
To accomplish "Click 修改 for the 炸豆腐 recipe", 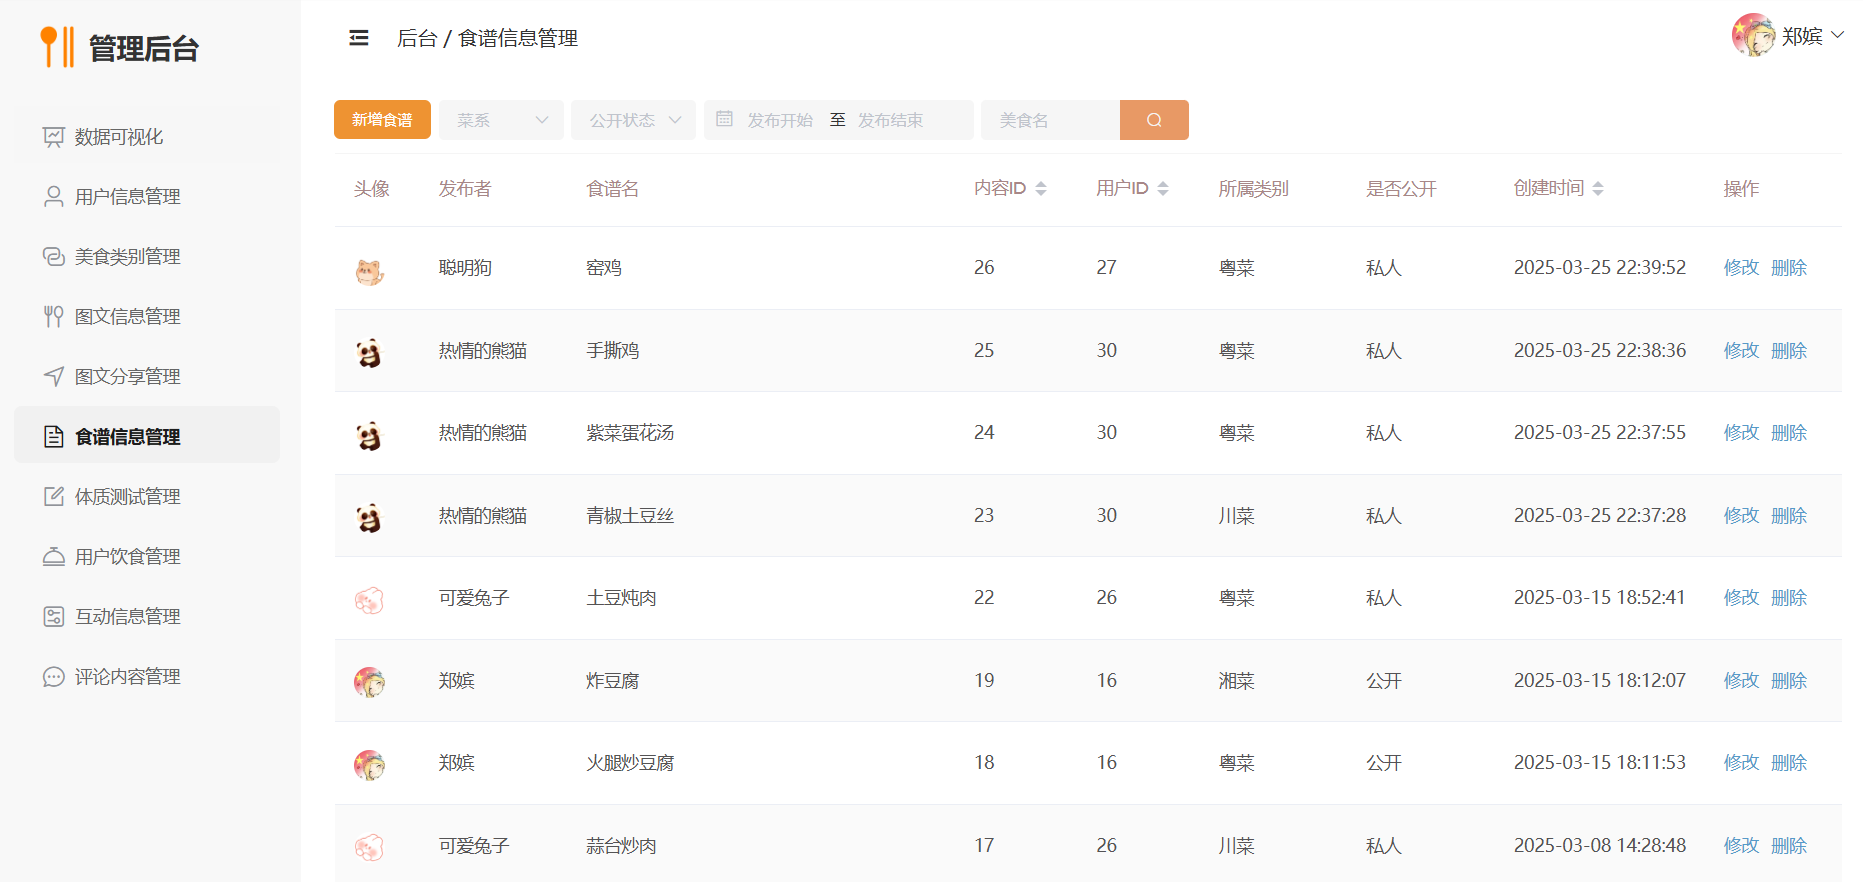I will (x=1741, y=681).
